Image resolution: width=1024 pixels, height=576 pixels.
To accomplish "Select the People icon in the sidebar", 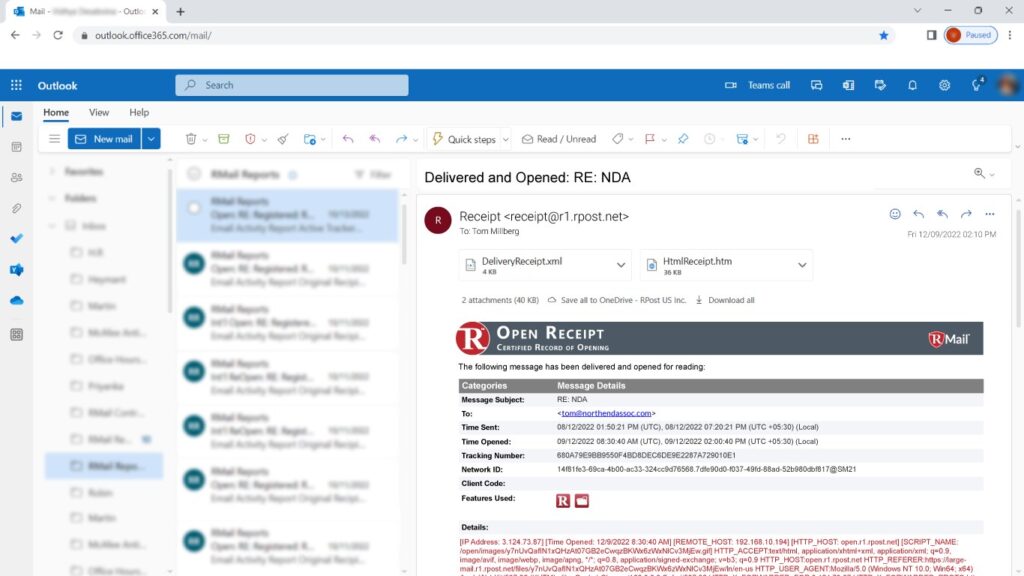I will click(x=16, y=178).
